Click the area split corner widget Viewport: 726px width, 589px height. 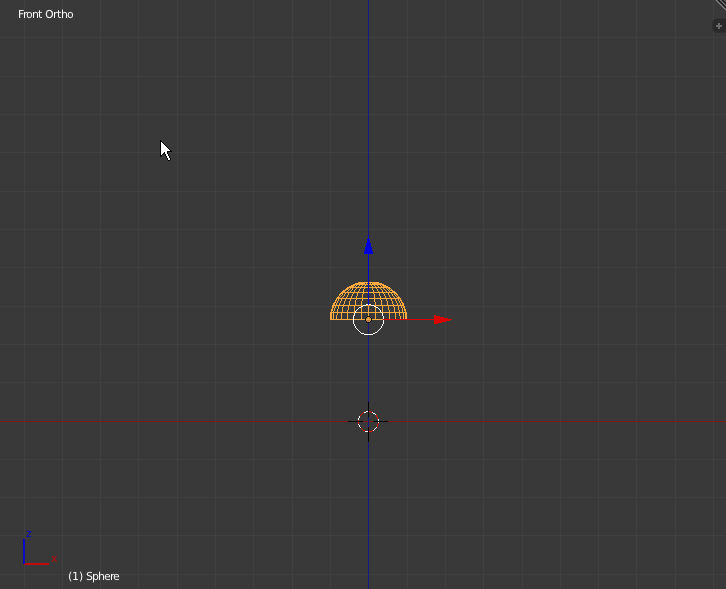(x=721, y=4)
